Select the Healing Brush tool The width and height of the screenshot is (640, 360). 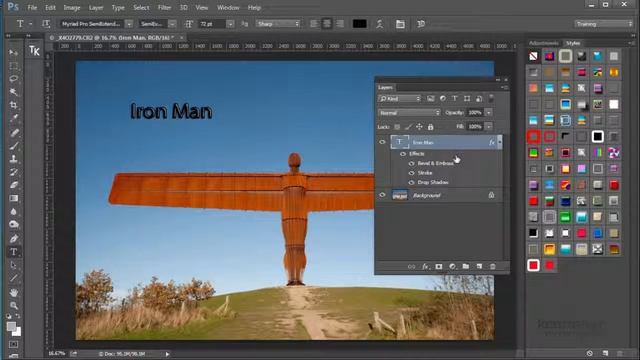pos(13,132)
